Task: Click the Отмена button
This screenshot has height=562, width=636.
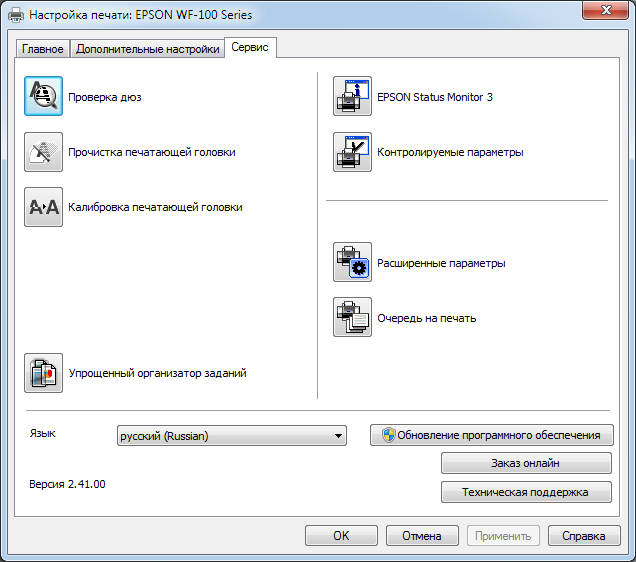Action: 422,536
